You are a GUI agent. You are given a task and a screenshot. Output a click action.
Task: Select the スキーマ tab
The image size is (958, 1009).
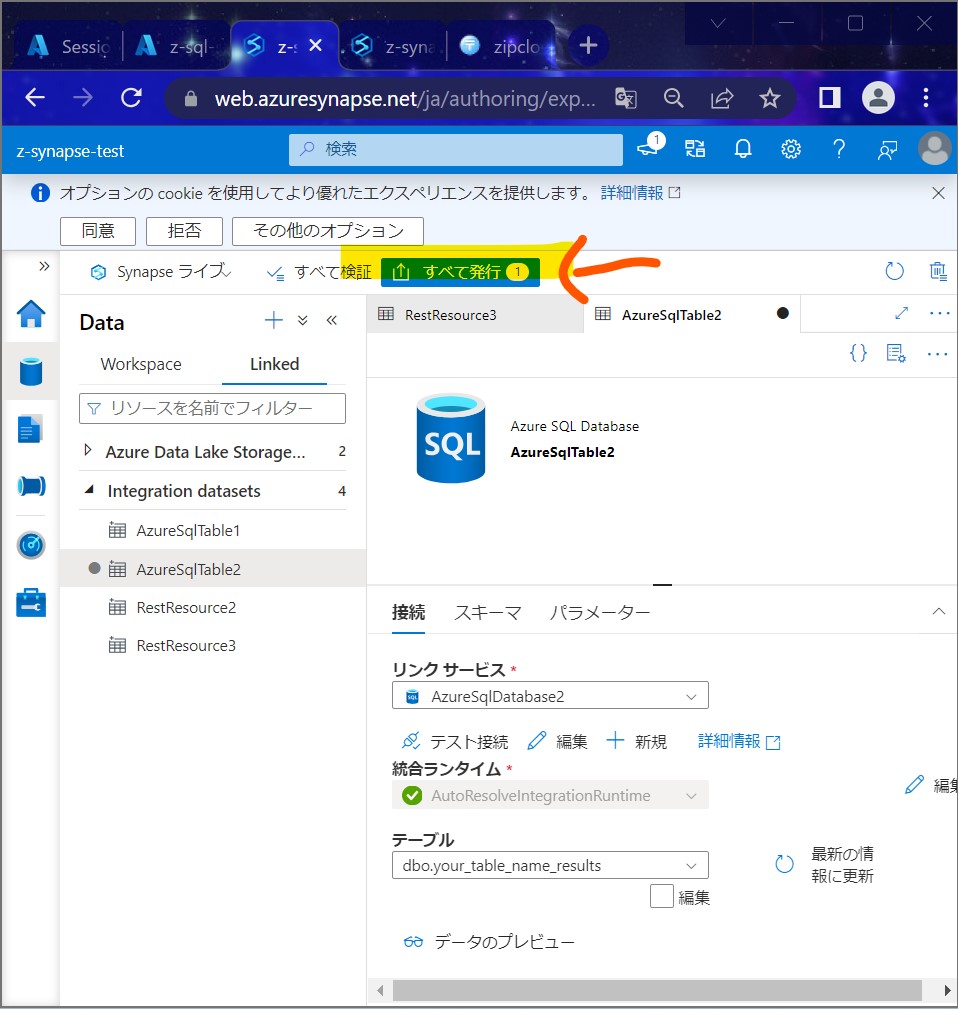coord(488,613)
